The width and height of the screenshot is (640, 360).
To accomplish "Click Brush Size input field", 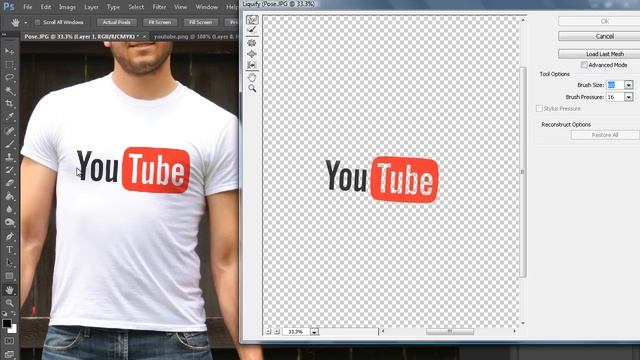I will (615, 85).
